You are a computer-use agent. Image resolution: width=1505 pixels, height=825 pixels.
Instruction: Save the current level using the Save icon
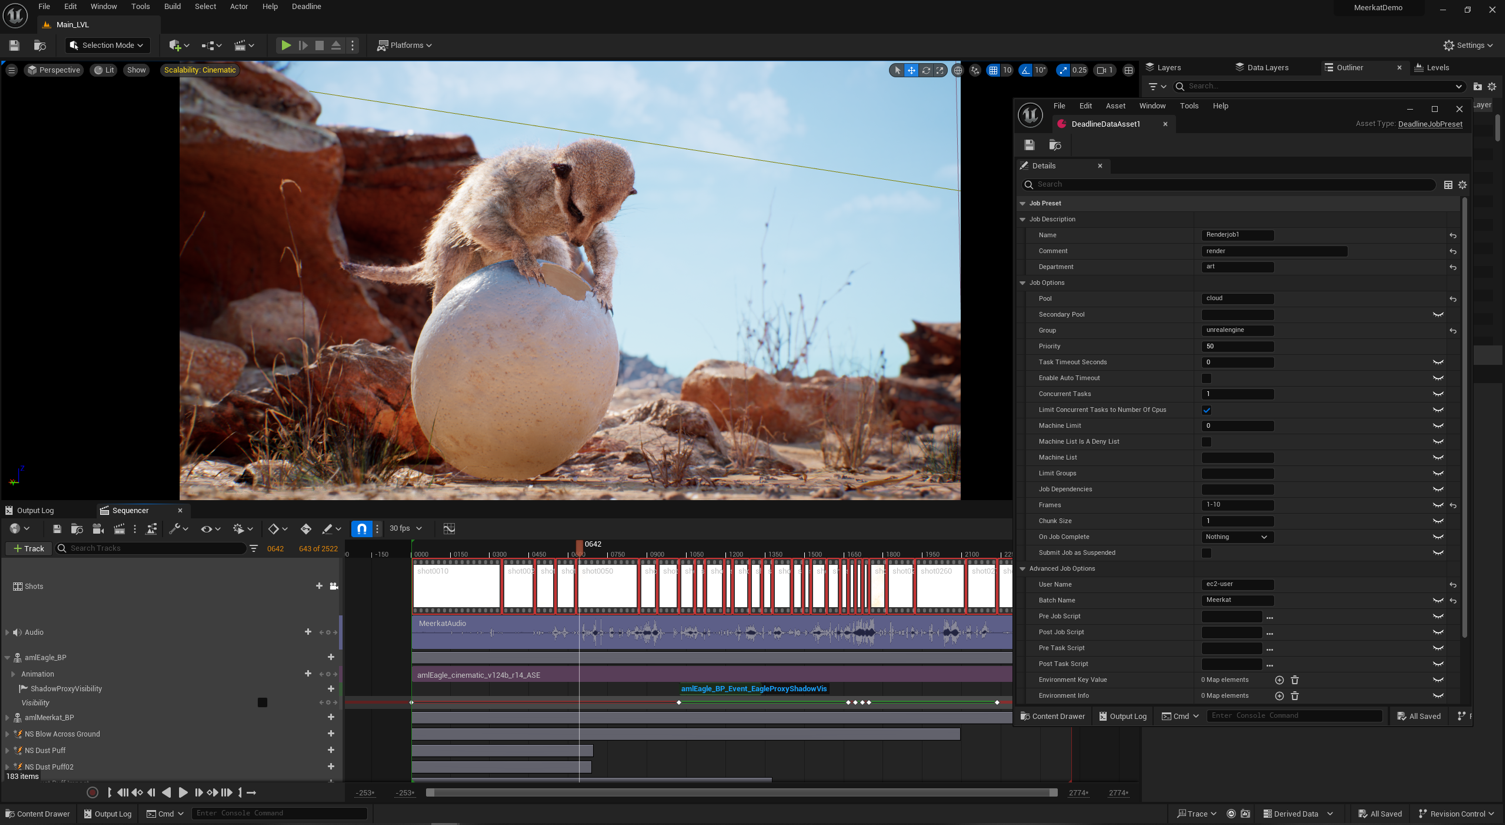coord(13,45)
